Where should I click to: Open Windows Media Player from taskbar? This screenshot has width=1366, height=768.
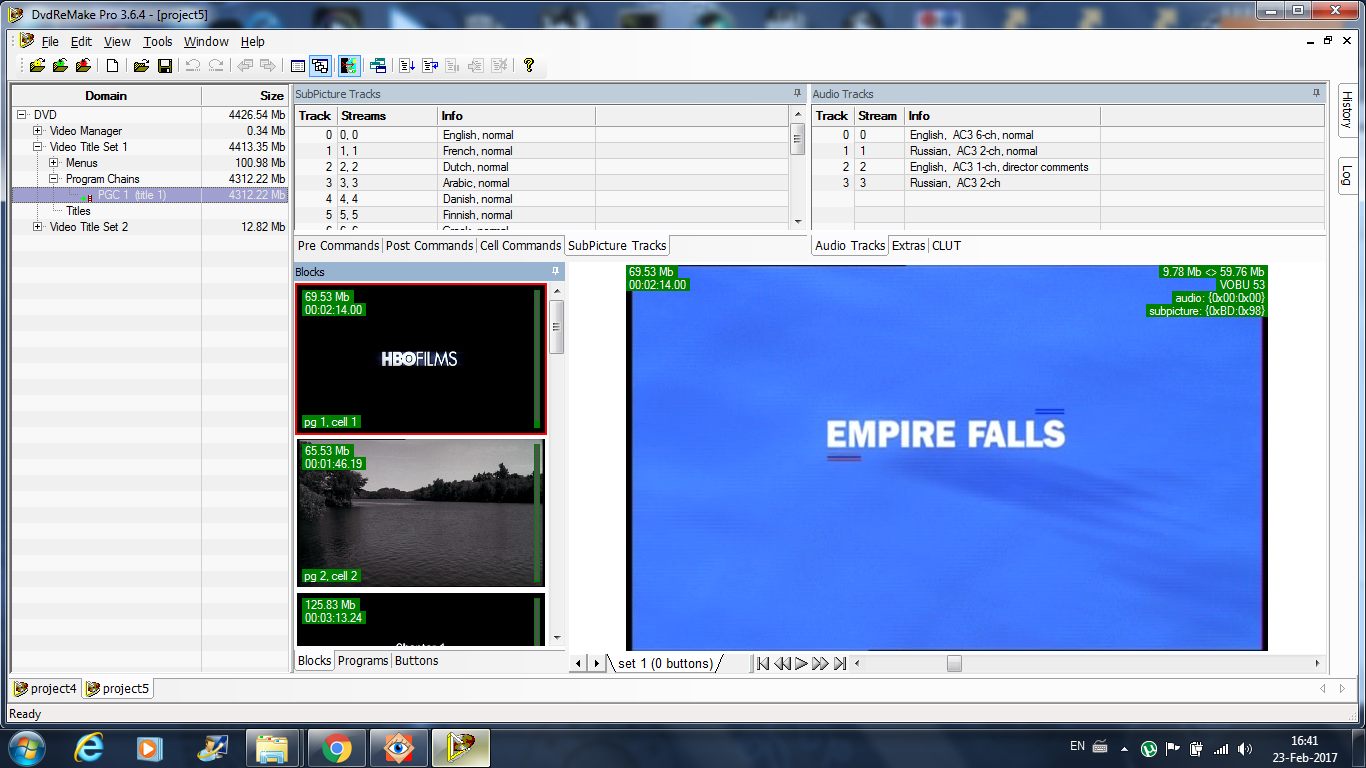click(x=149, y=747)
